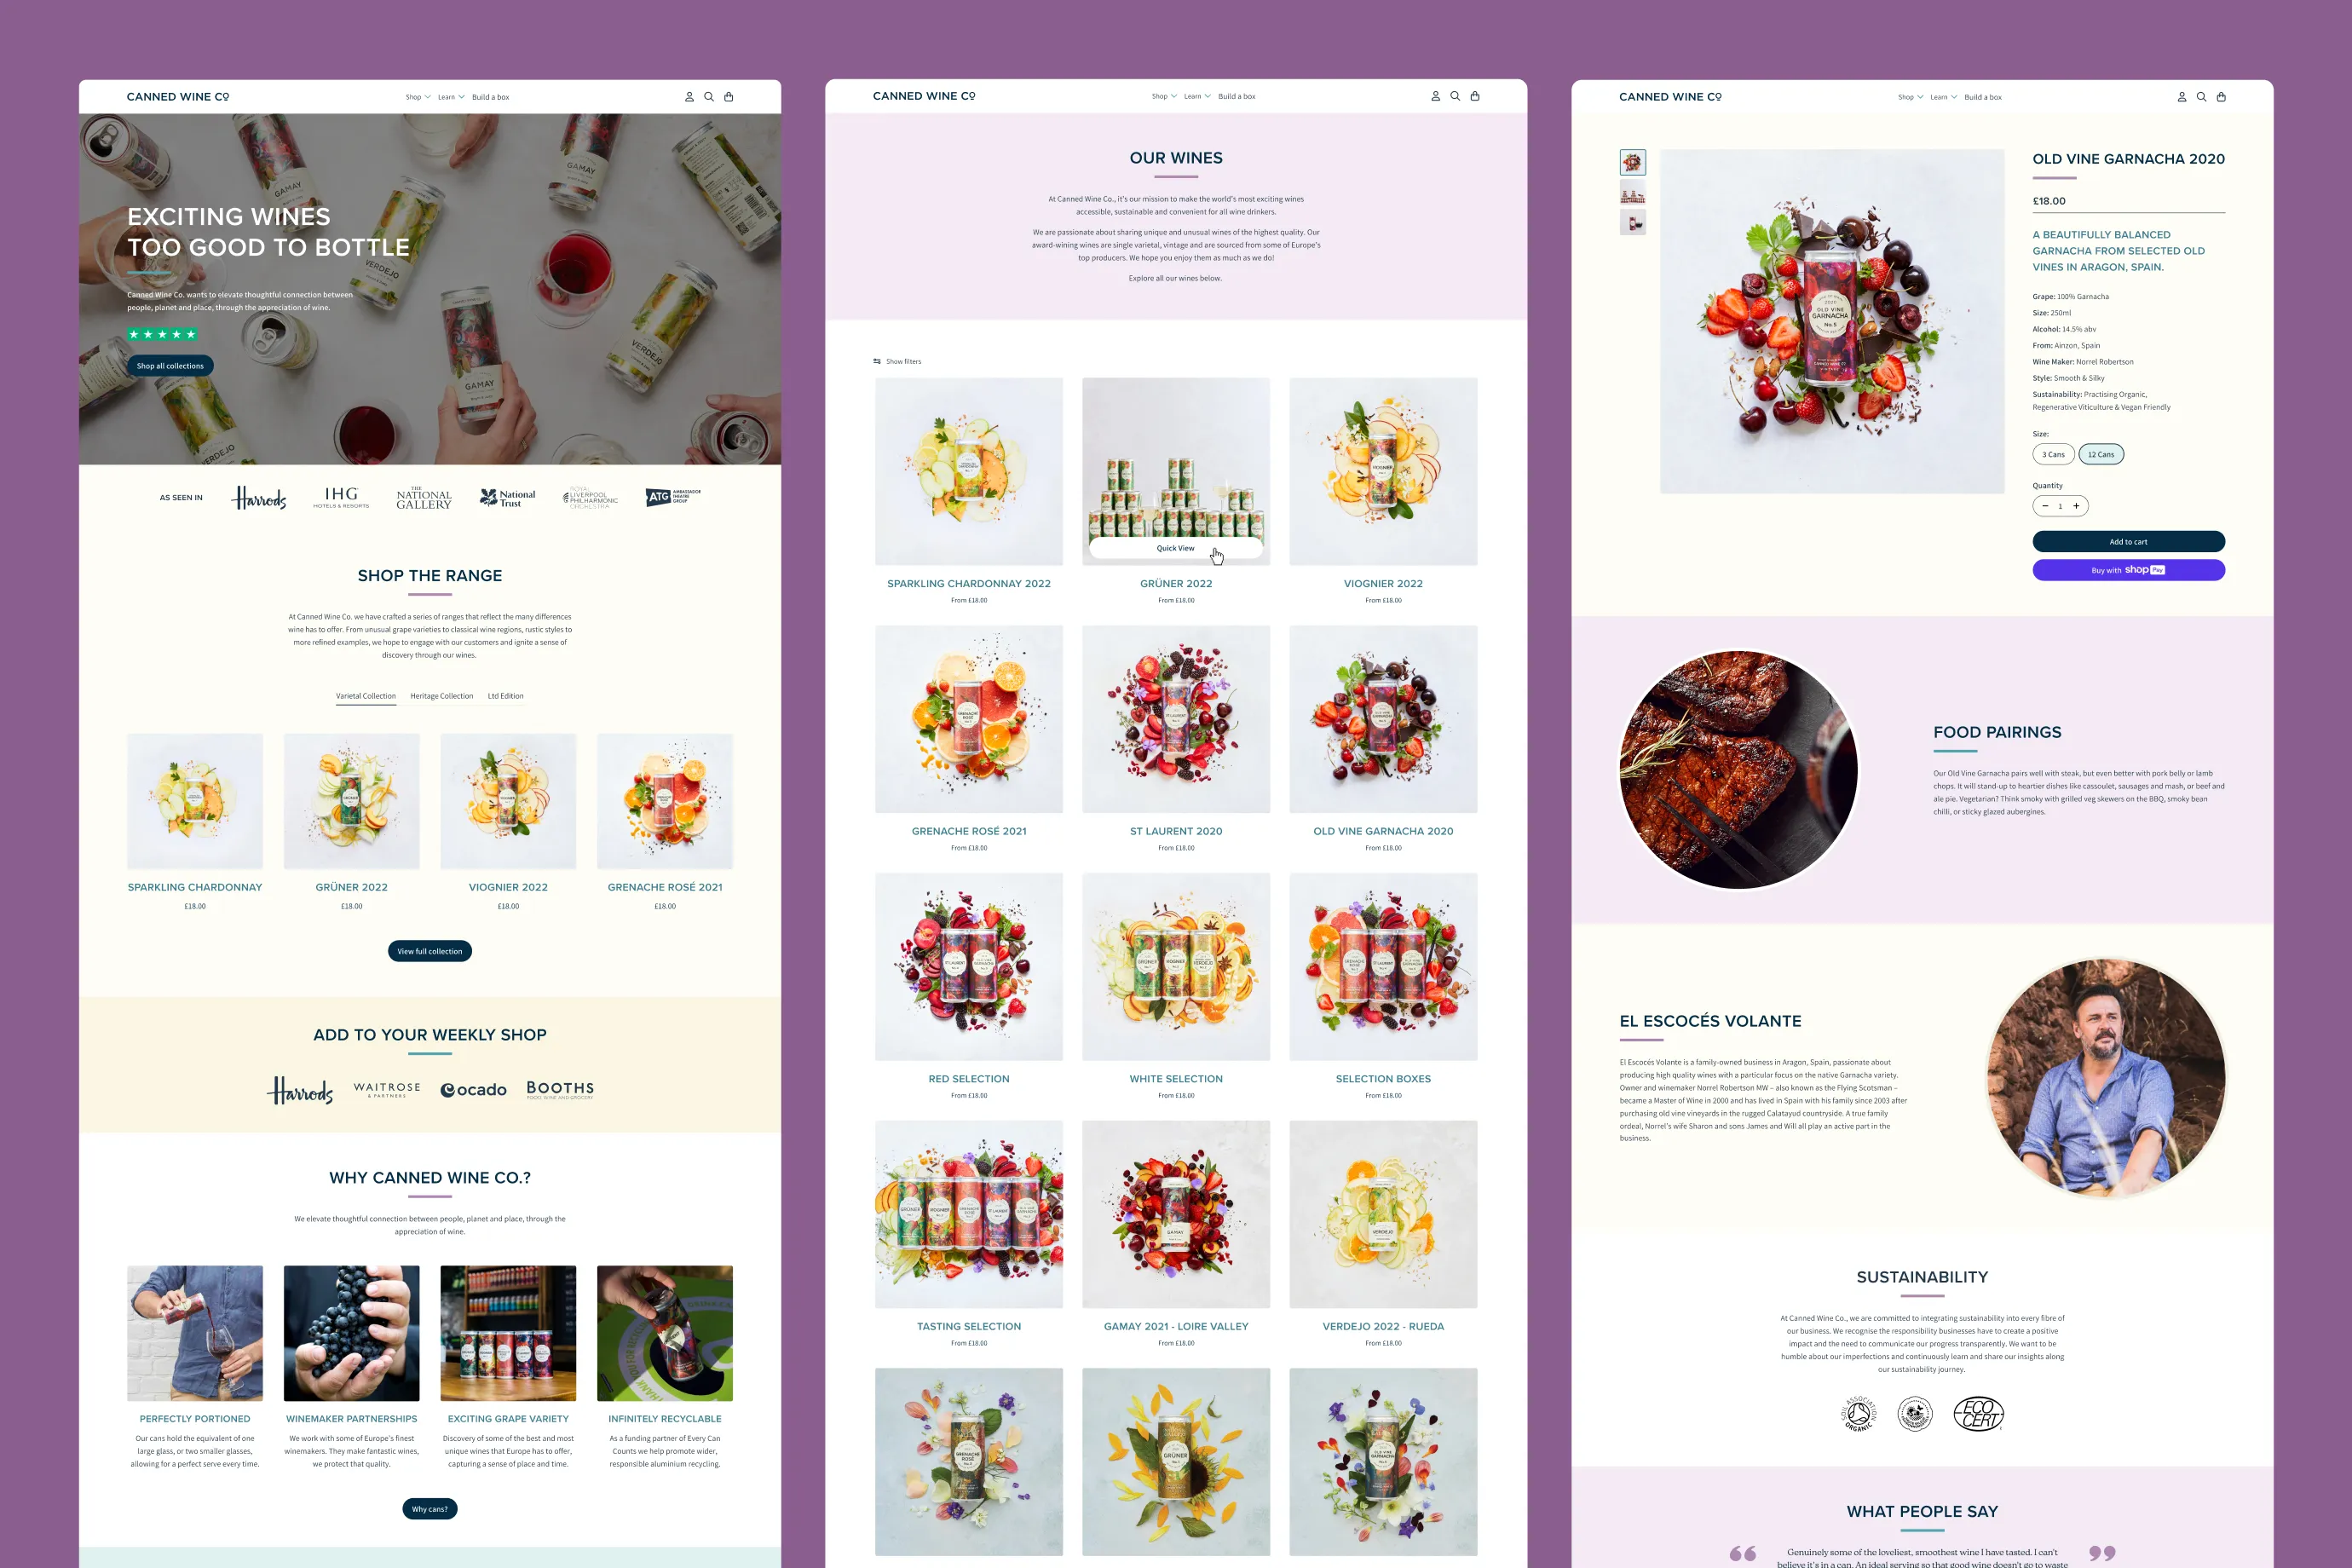Screen dimensions: 2352x1568
Task: Click the search icon on product page
Action: coord(2201,96)
